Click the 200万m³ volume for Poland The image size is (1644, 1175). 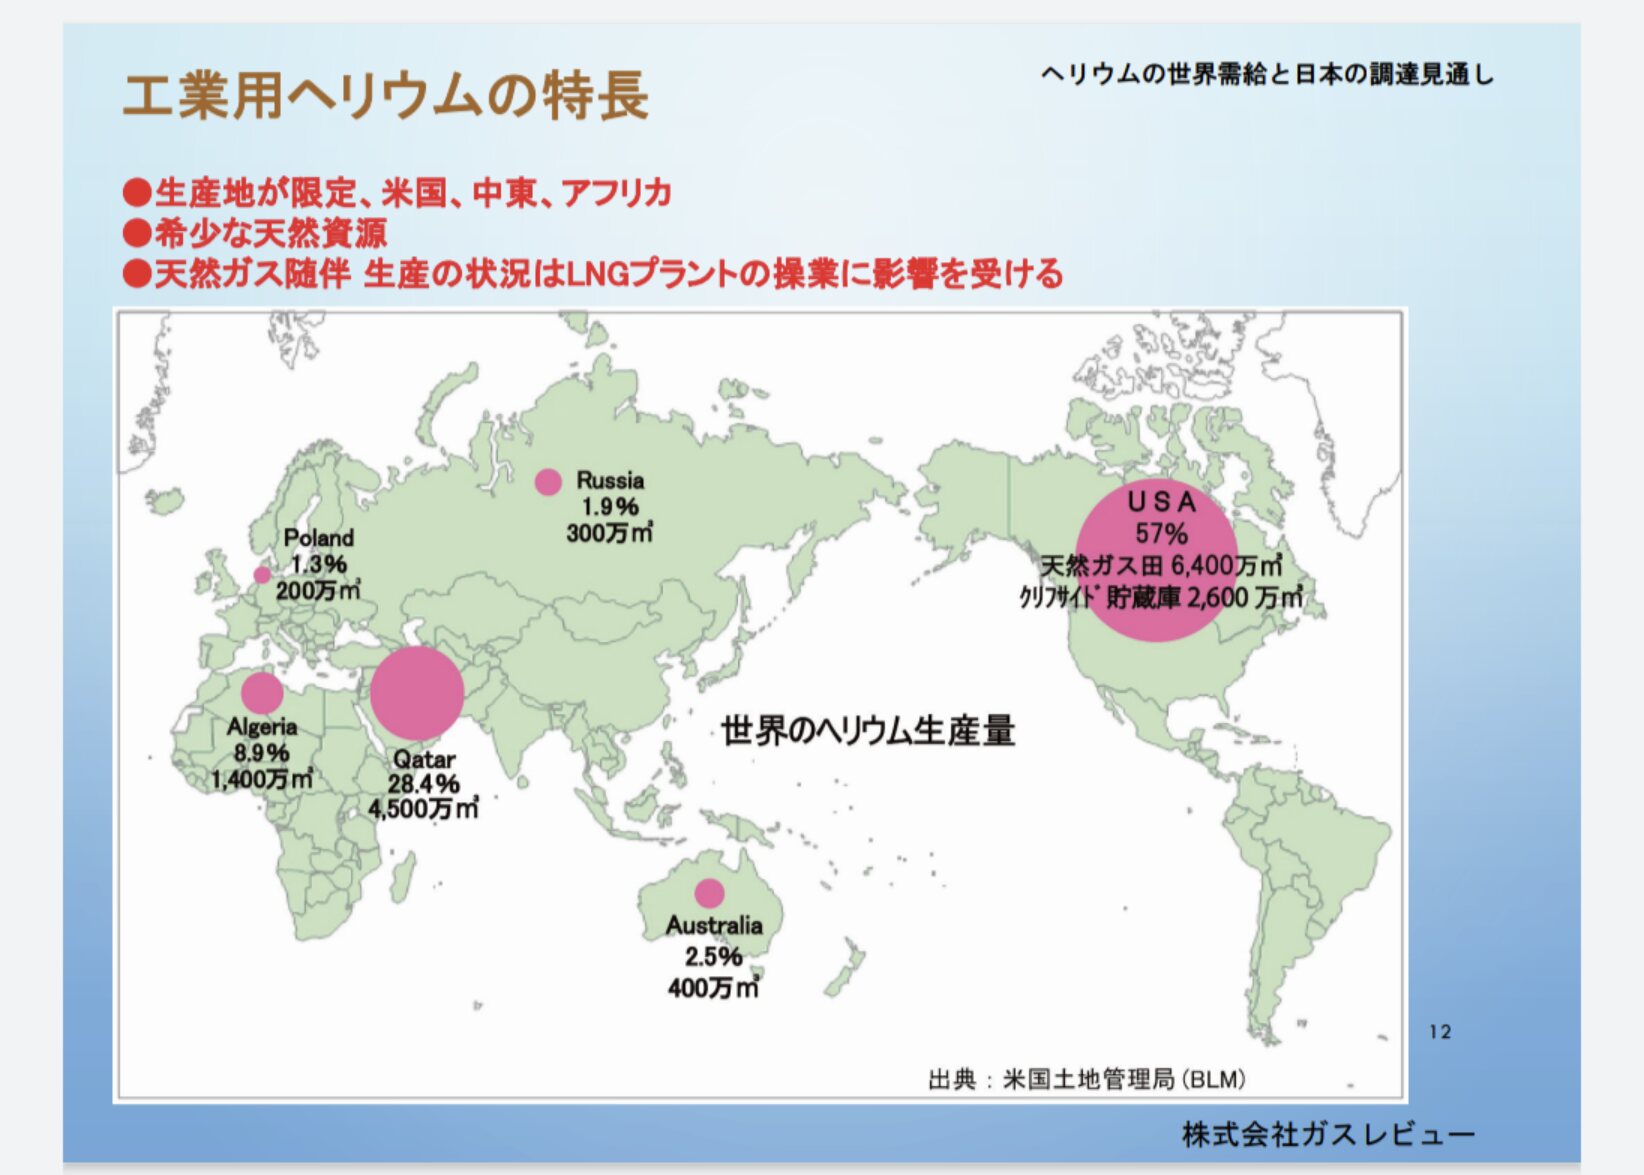[x=319, y=590]
